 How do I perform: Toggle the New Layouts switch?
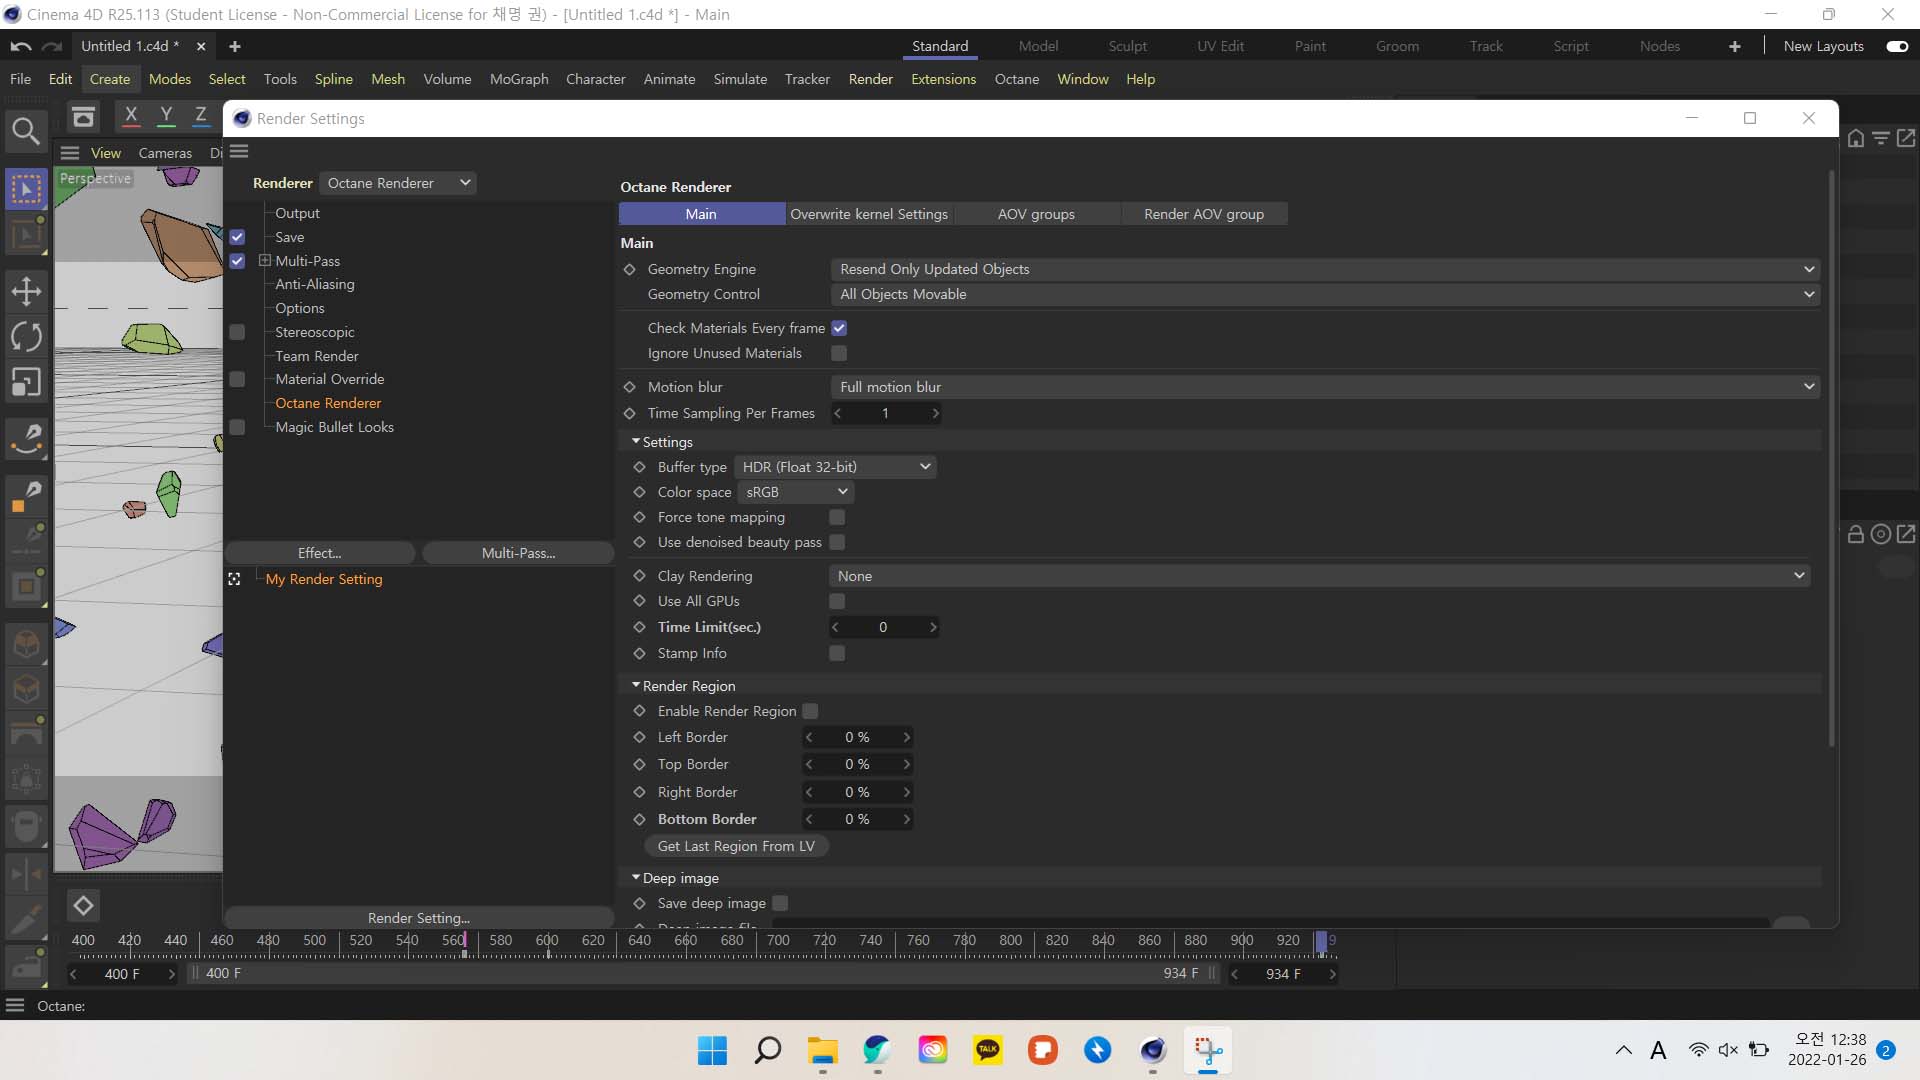point(1897,46)
